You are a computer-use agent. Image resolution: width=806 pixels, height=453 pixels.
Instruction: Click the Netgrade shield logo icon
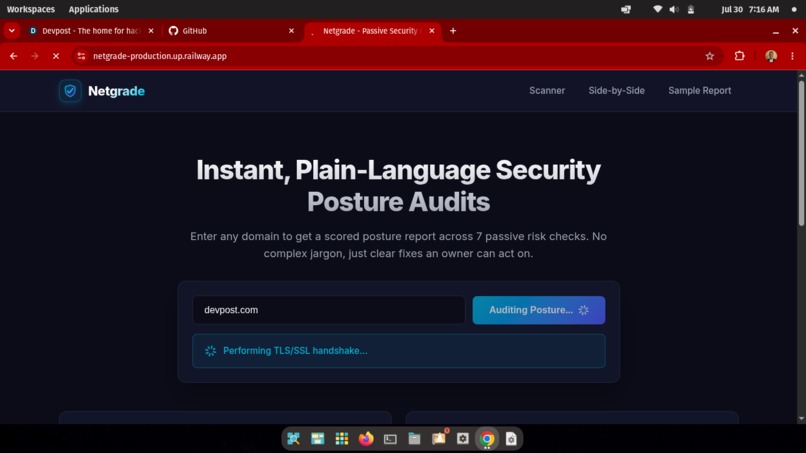70,91
